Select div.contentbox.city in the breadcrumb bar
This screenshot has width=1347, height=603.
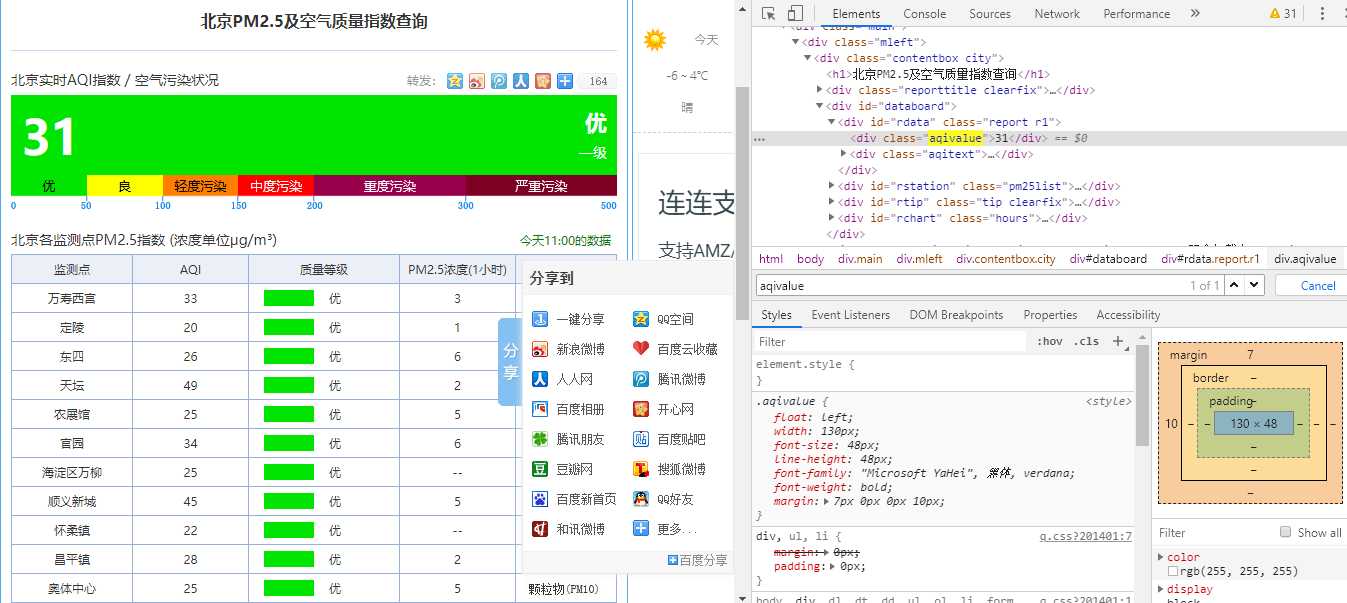(1006, 258)
